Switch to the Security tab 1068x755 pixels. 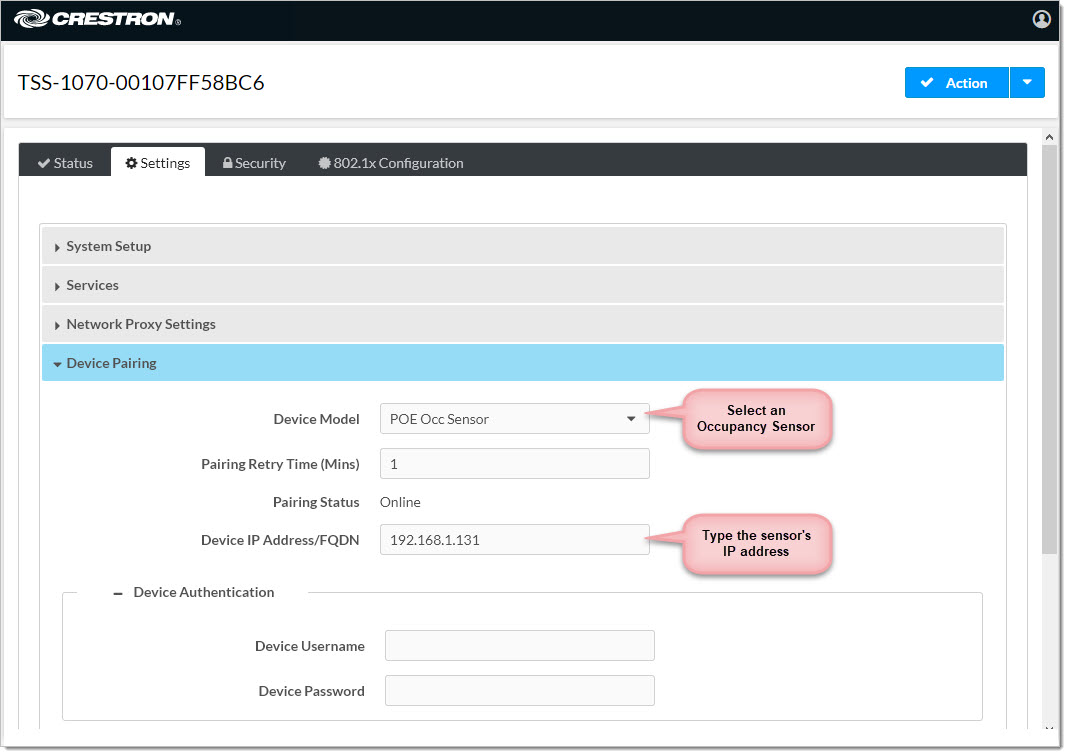pos(254,163)
